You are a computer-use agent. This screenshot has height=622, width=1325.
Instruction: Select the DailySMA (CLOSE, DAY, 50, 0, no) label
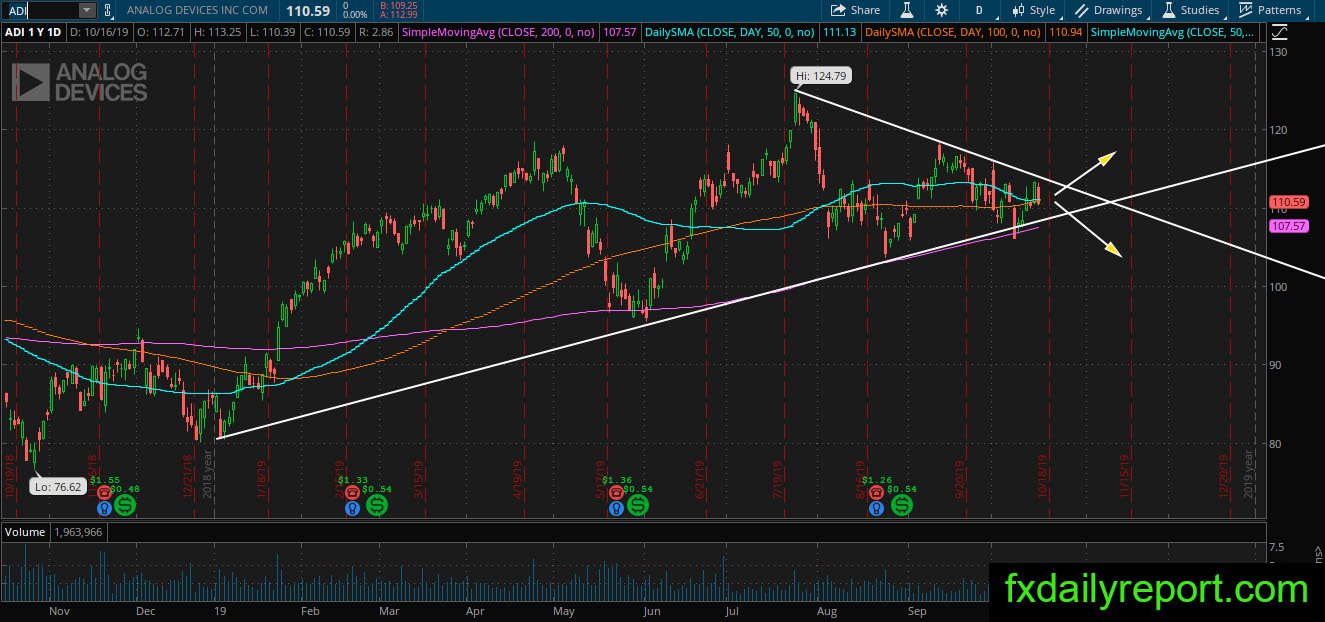coord(729,33)
